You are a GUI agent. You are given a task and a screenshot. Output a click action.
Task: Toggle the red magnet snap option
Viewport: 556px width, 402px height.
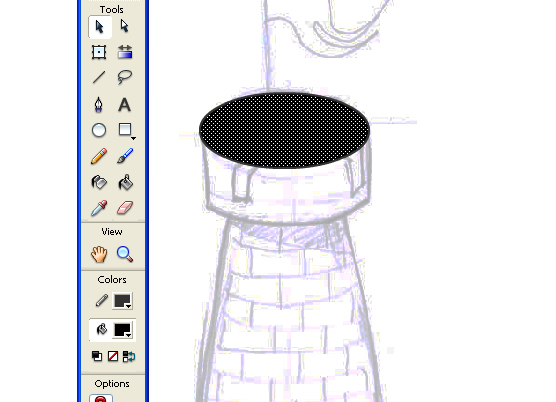pos(101,398)
